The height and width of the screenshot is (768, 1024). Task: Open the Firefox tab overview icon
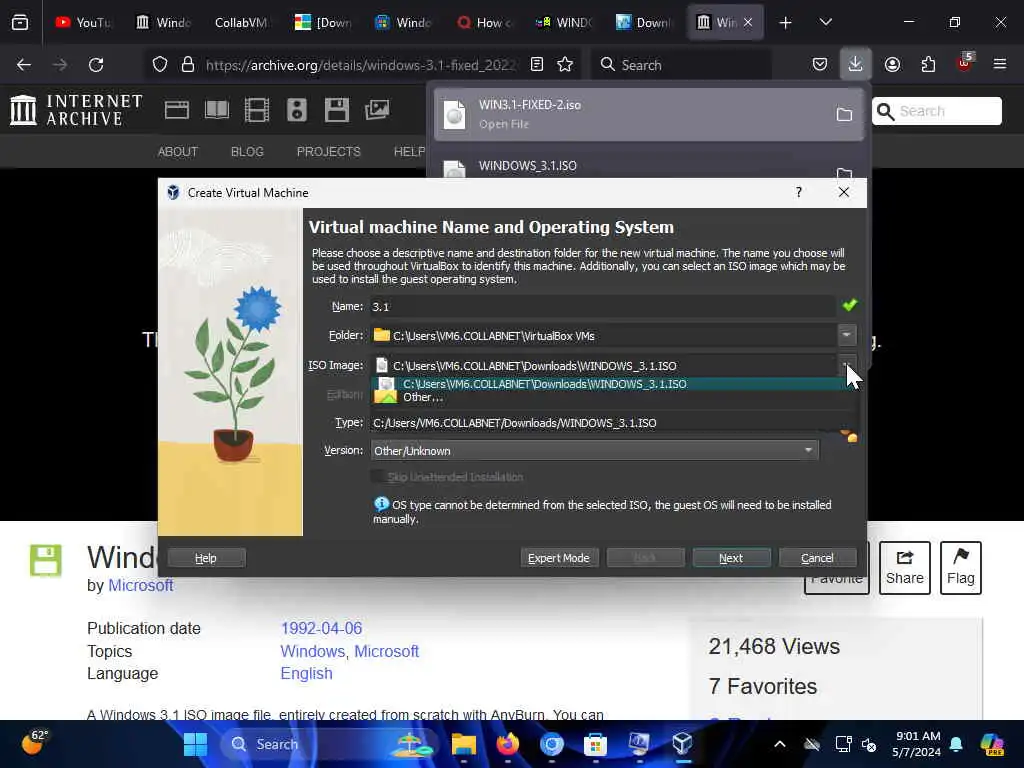tap(20, 22)
